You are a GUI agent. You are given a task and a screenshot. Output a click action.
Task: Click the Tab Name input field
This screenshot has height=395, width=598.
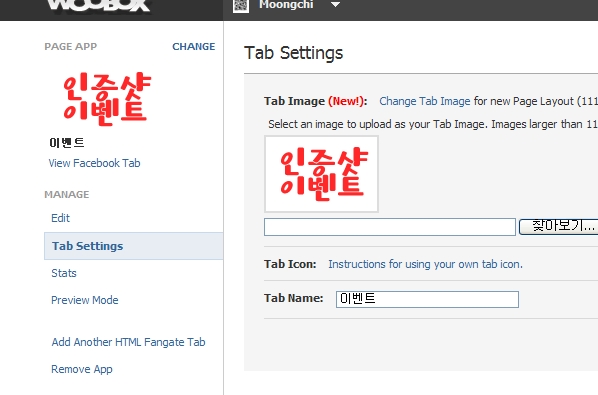click(x=427, y=299)
